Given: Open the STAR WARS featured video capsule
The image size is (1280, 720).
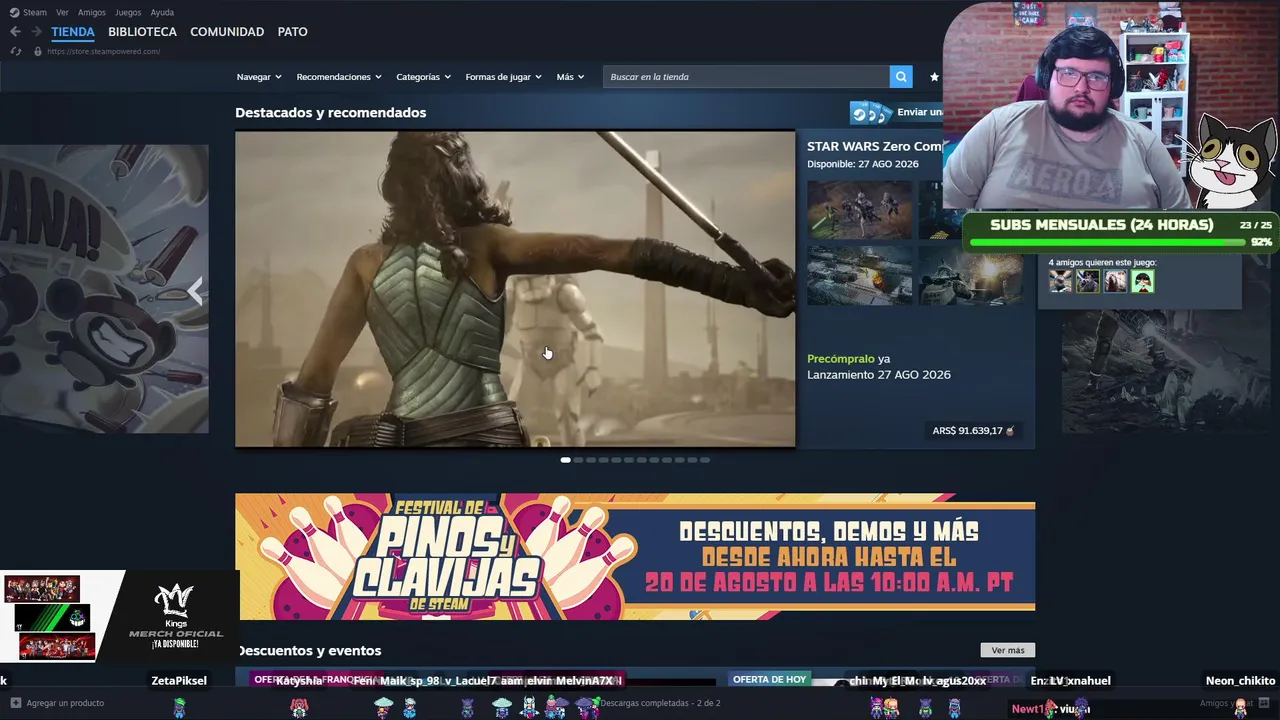Looking at the screenshot, I should (x=515, y=289).
